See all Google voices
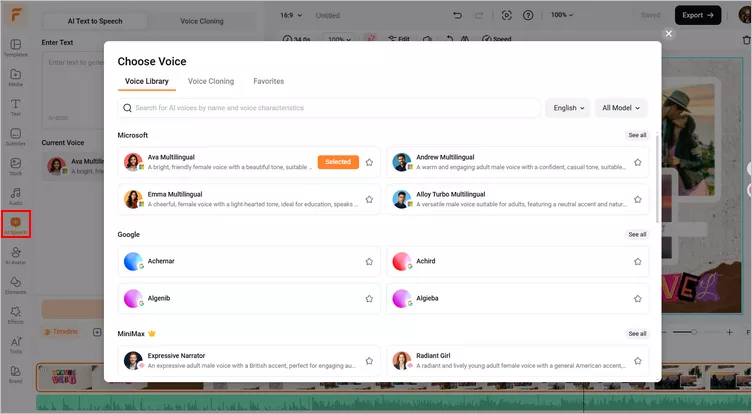The image size is (752, 414). pos(637,235)
